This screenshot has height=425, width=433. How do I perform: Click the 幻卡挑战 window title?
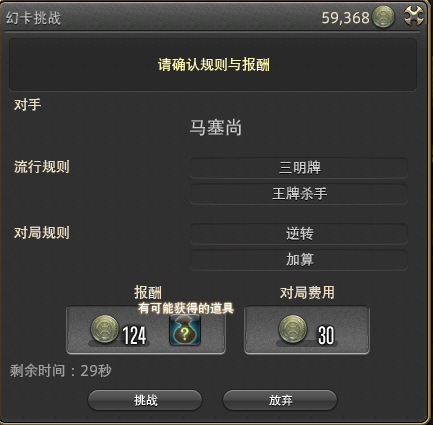pyautogui.click(x=33, y=18)
